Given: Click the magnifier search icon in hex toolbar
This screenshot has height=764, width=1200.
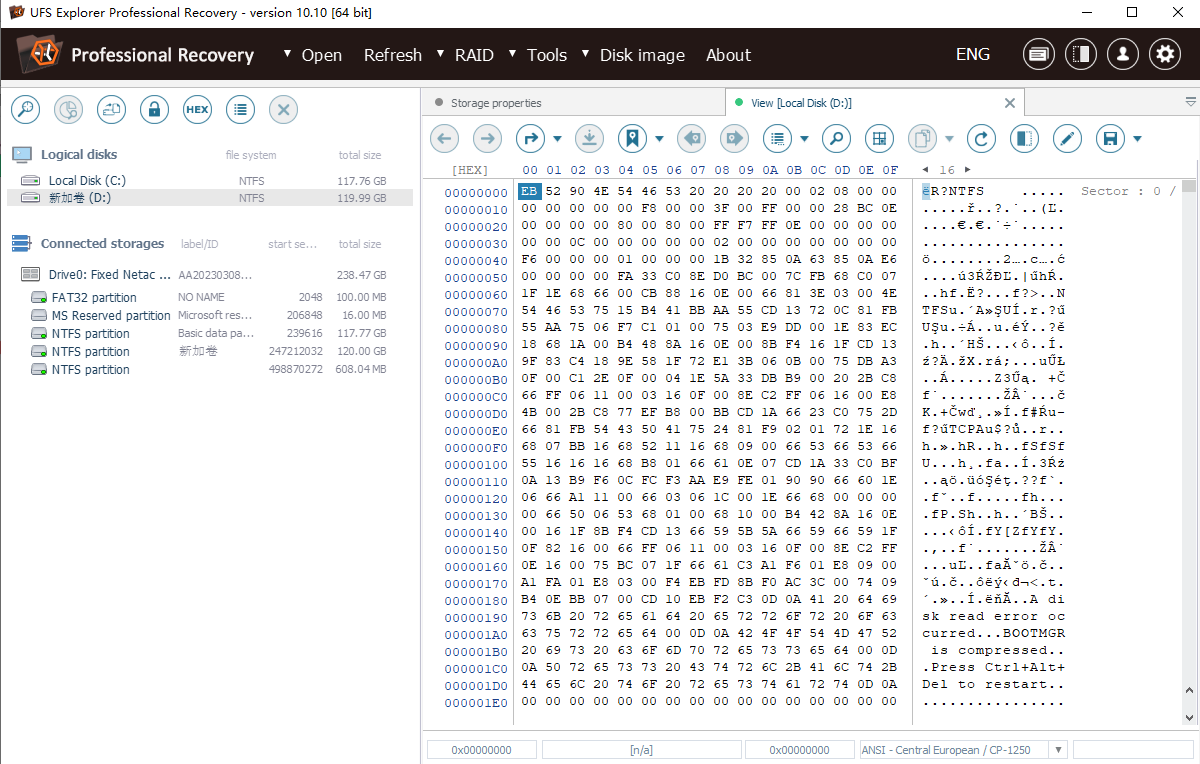Looking at the screenshot, I should tap(836, 139).
